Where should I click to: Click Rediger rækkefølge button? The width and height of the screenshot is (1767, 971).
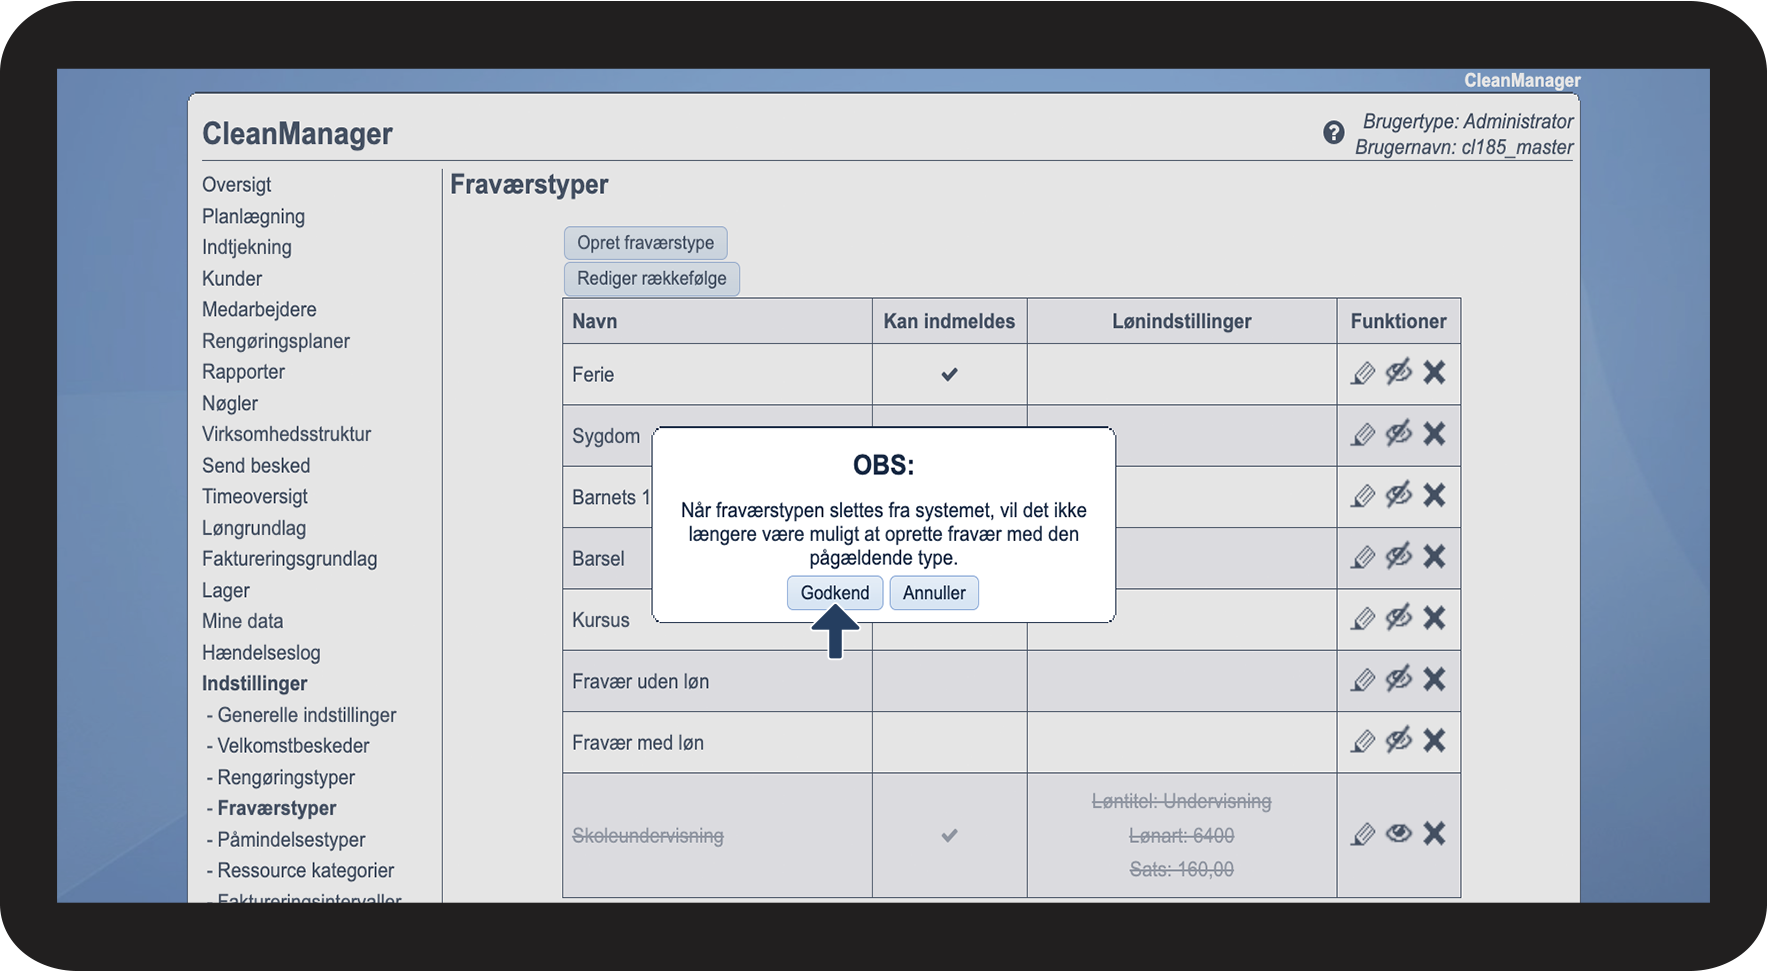click(x=652, y=279)
